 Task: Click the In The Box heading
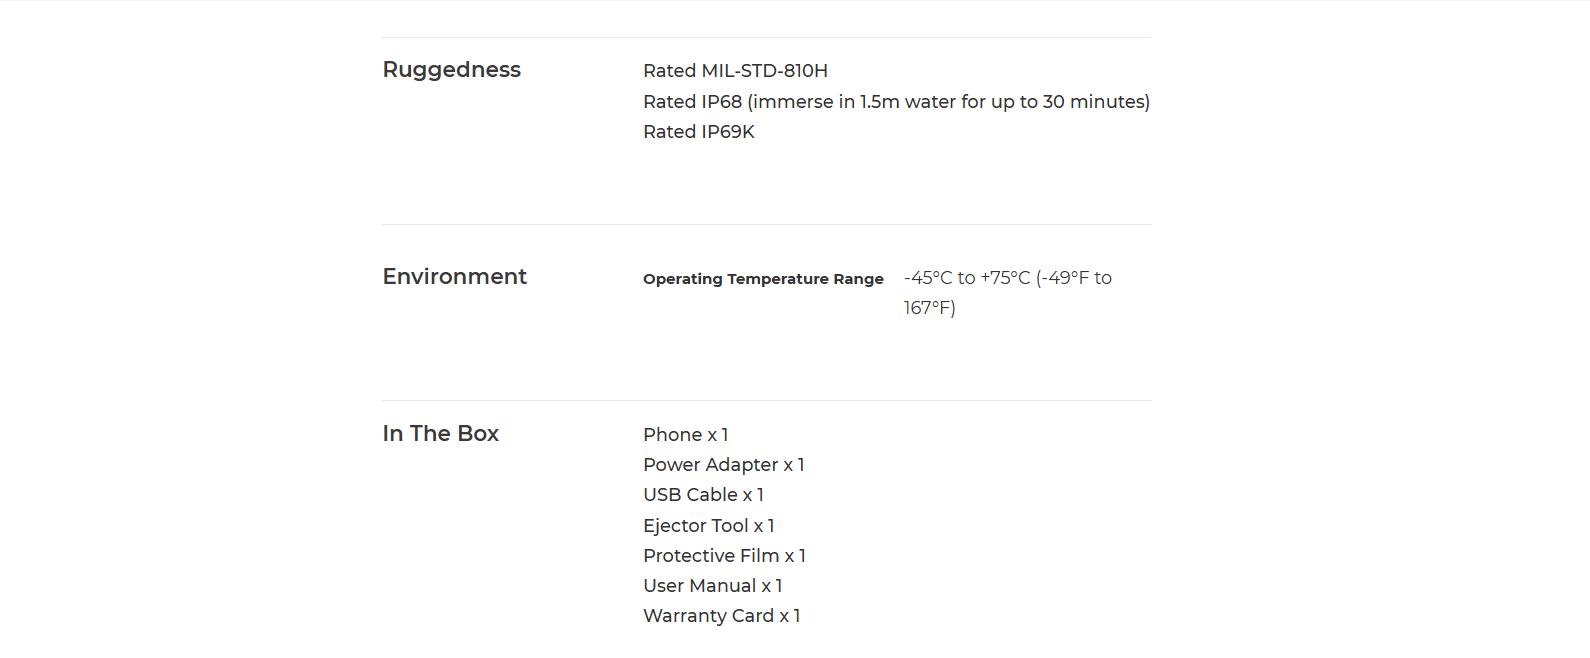pyautogui.click(x=440, y=433)
